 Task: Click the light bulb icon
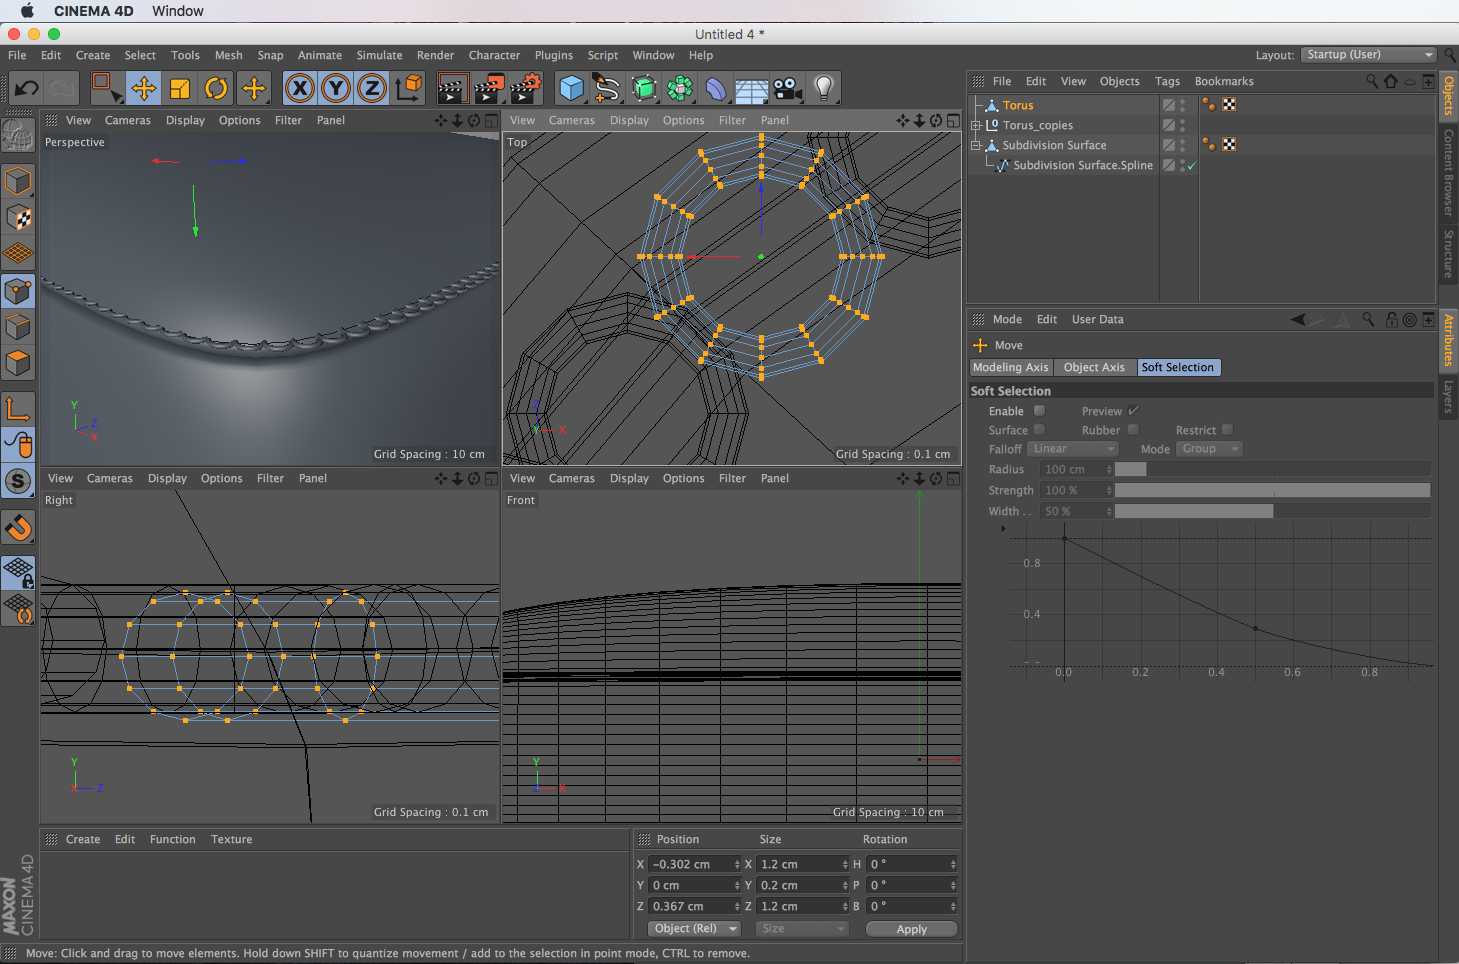[x=823, y=89]
